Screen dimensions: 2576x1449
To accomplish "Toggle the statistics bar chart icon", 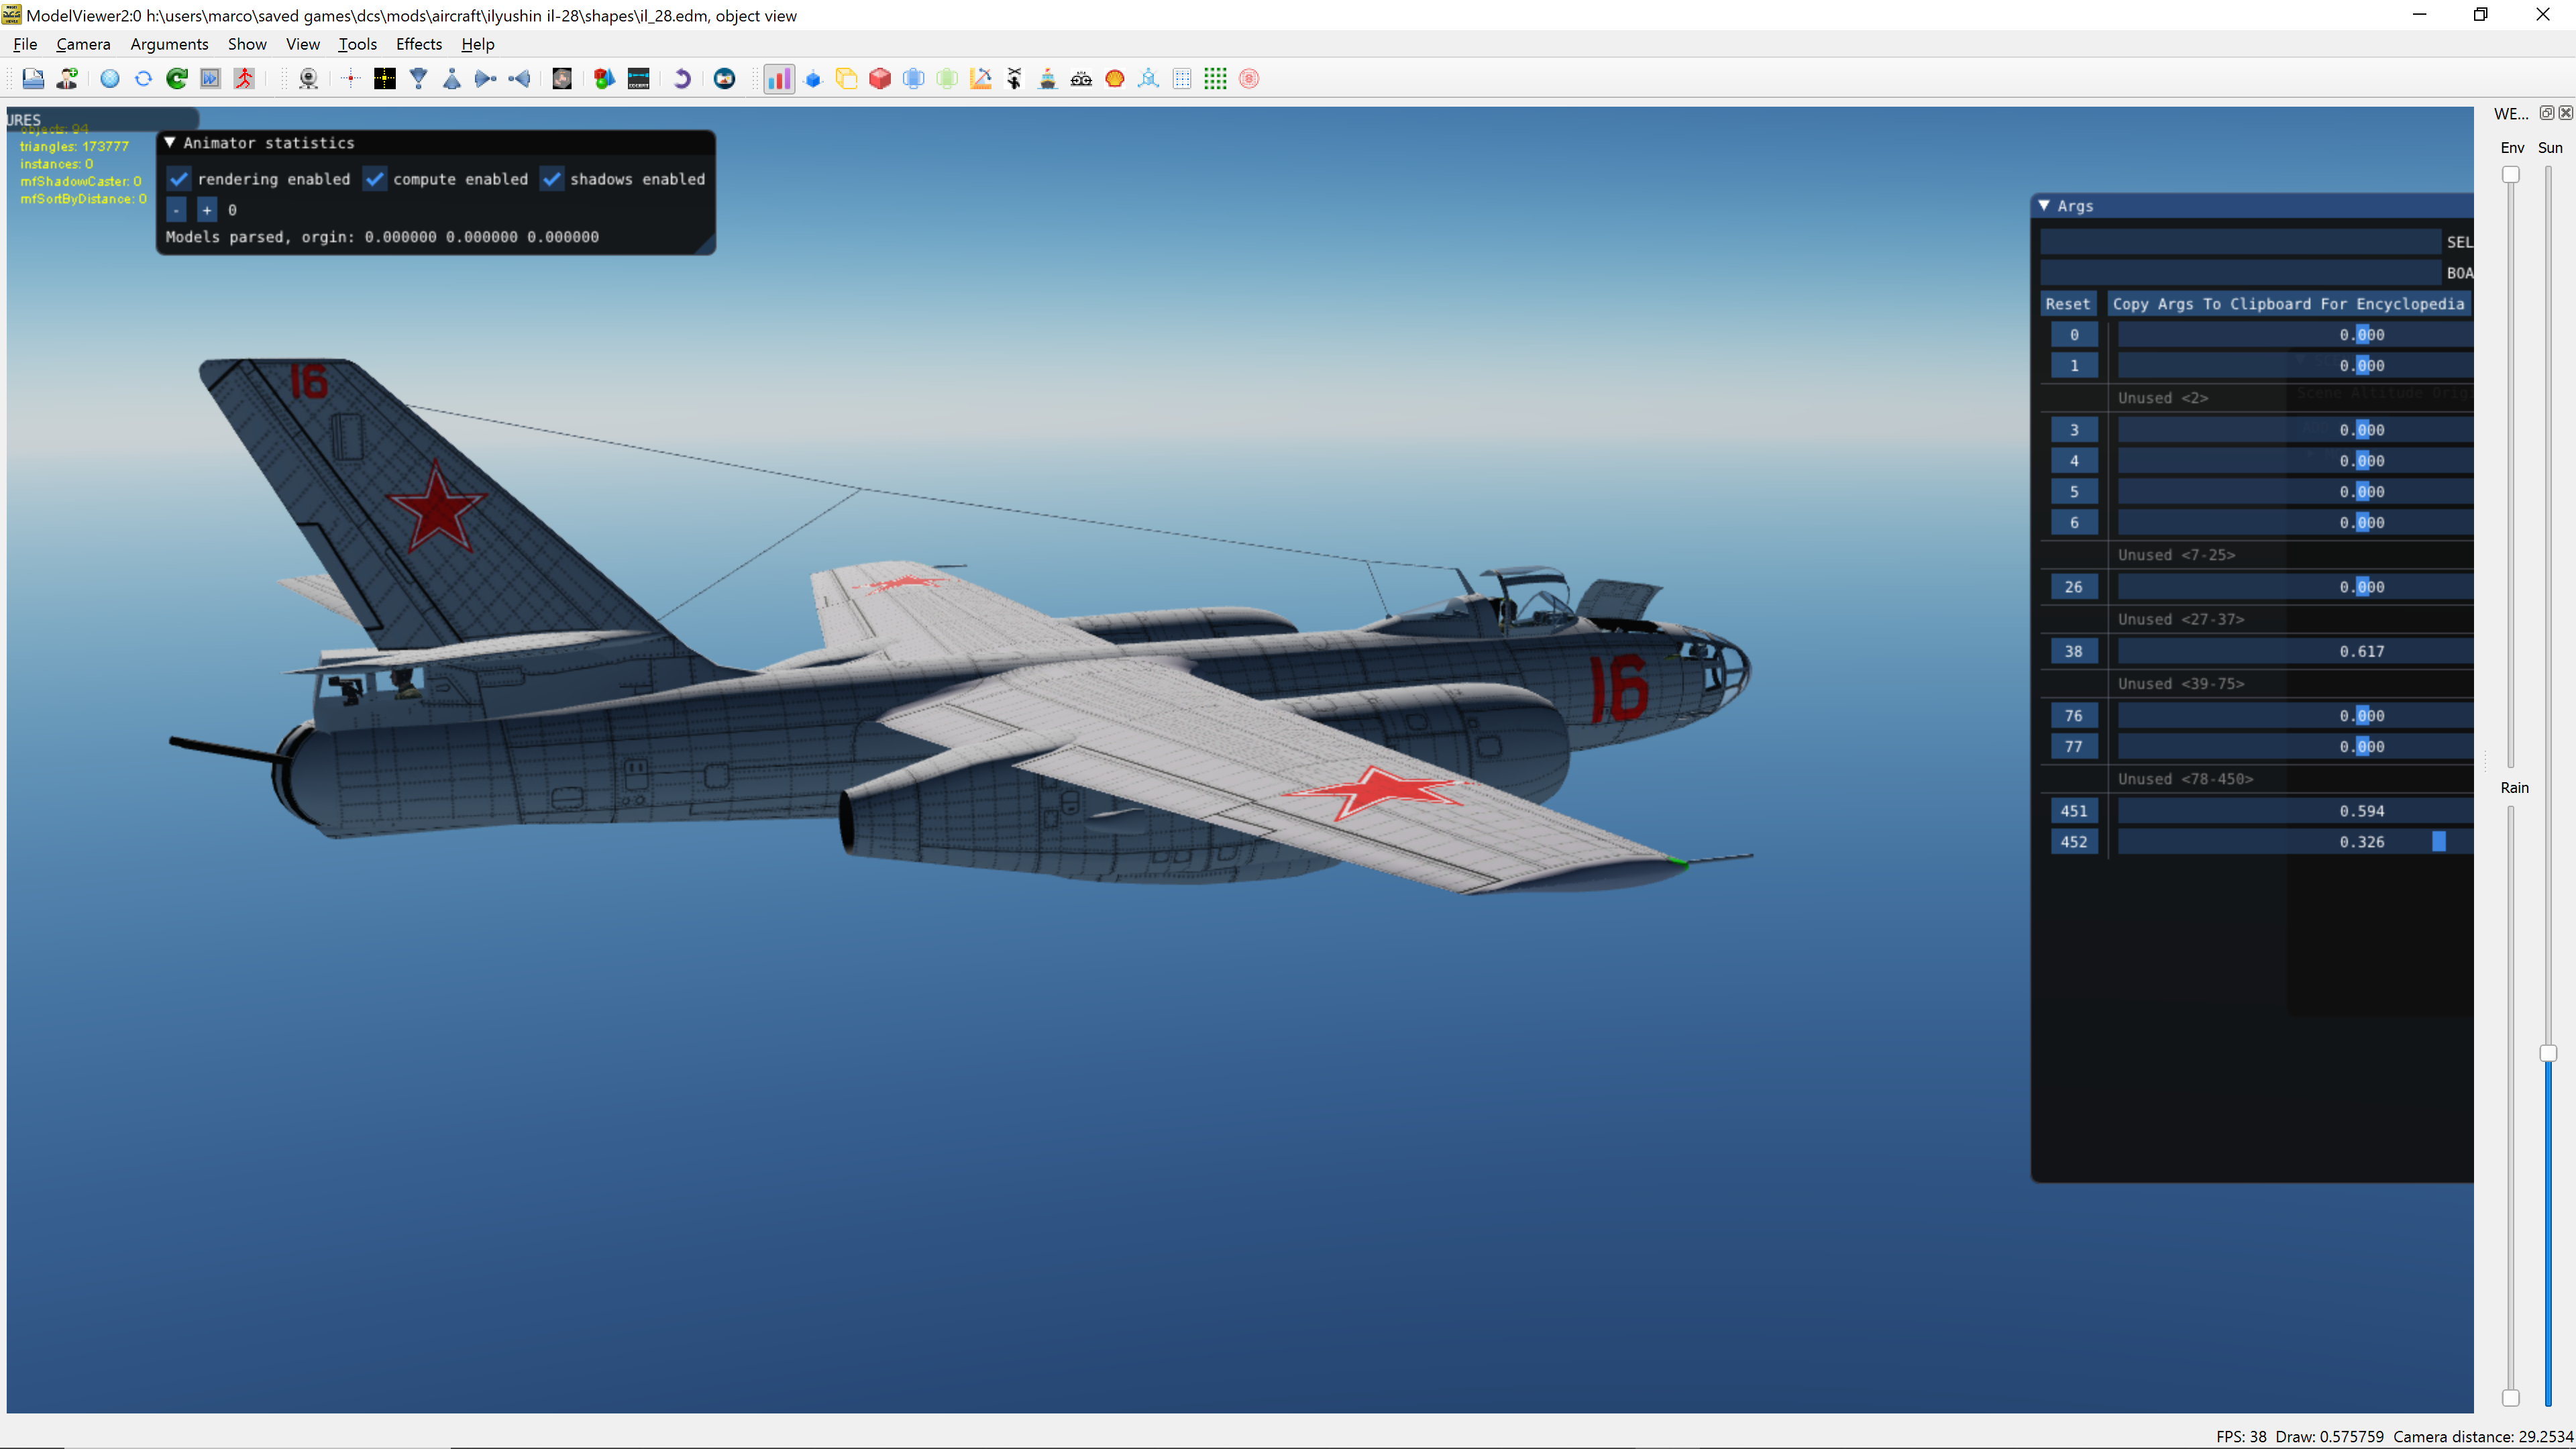I will point(779,79).
